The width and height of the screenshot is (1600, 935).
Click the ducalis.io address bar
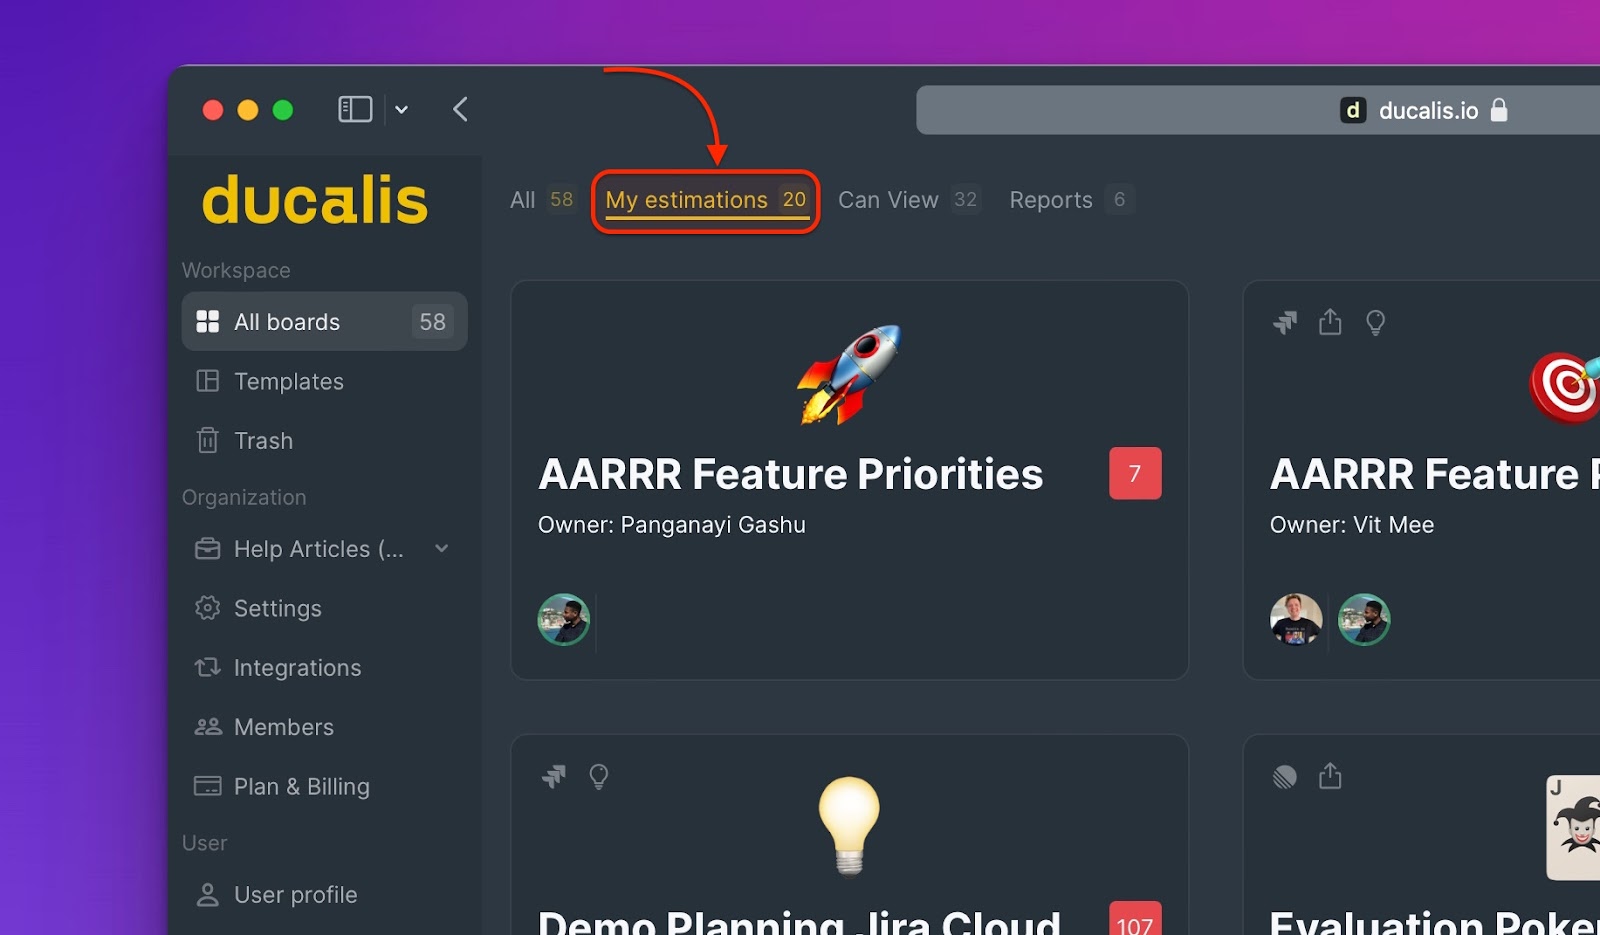(x=1250, y=110)
